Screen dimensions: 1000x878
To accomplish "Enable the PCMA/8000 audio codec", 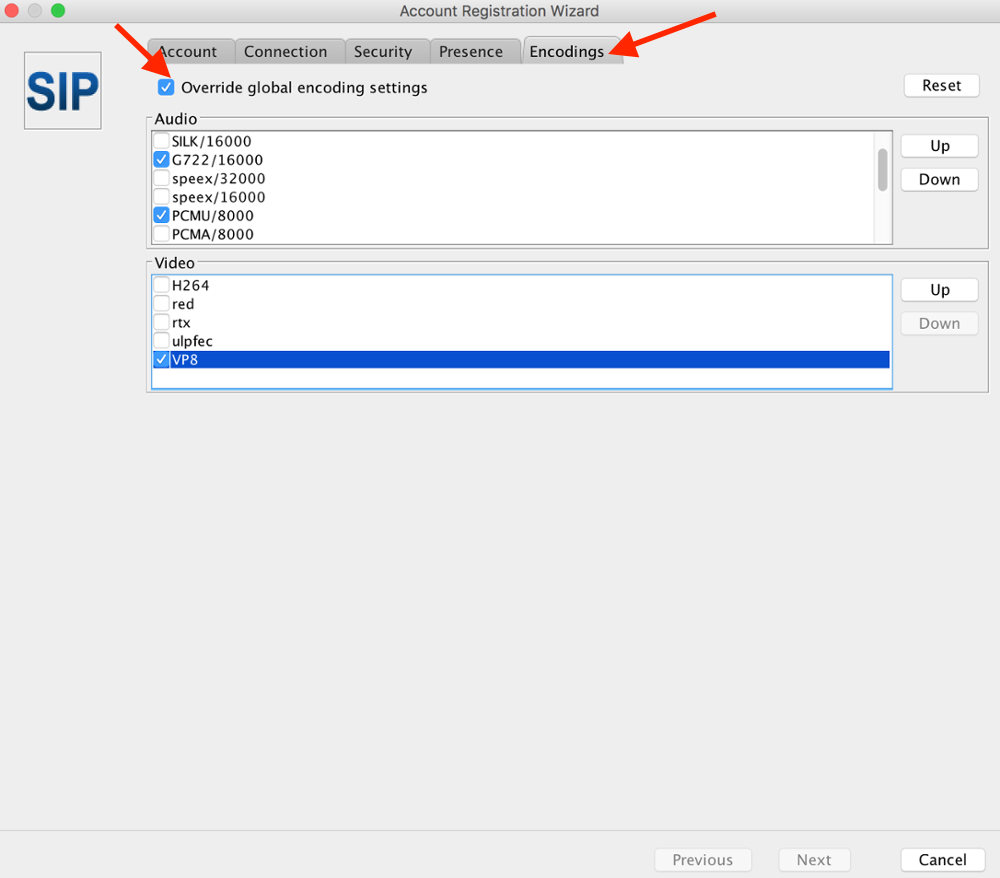I will [161, 234].
